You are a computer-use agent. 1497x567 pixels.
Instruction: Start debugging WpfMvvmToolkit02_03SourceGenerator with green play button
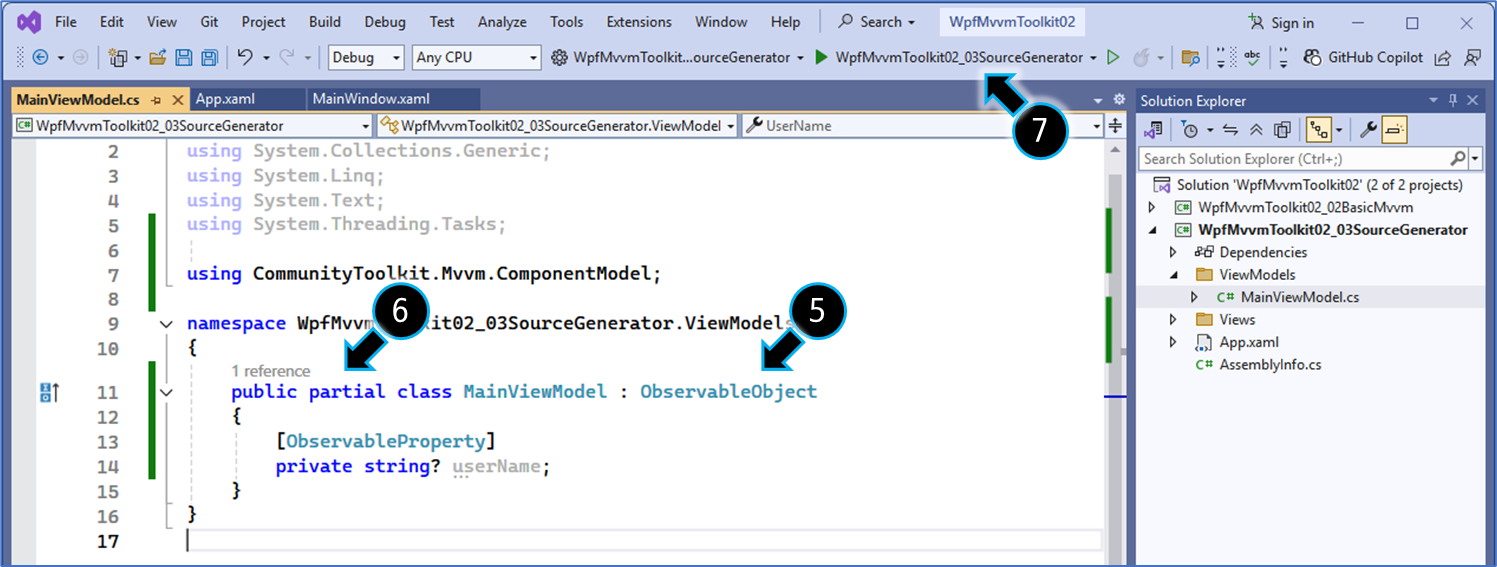tap(821, 58)
